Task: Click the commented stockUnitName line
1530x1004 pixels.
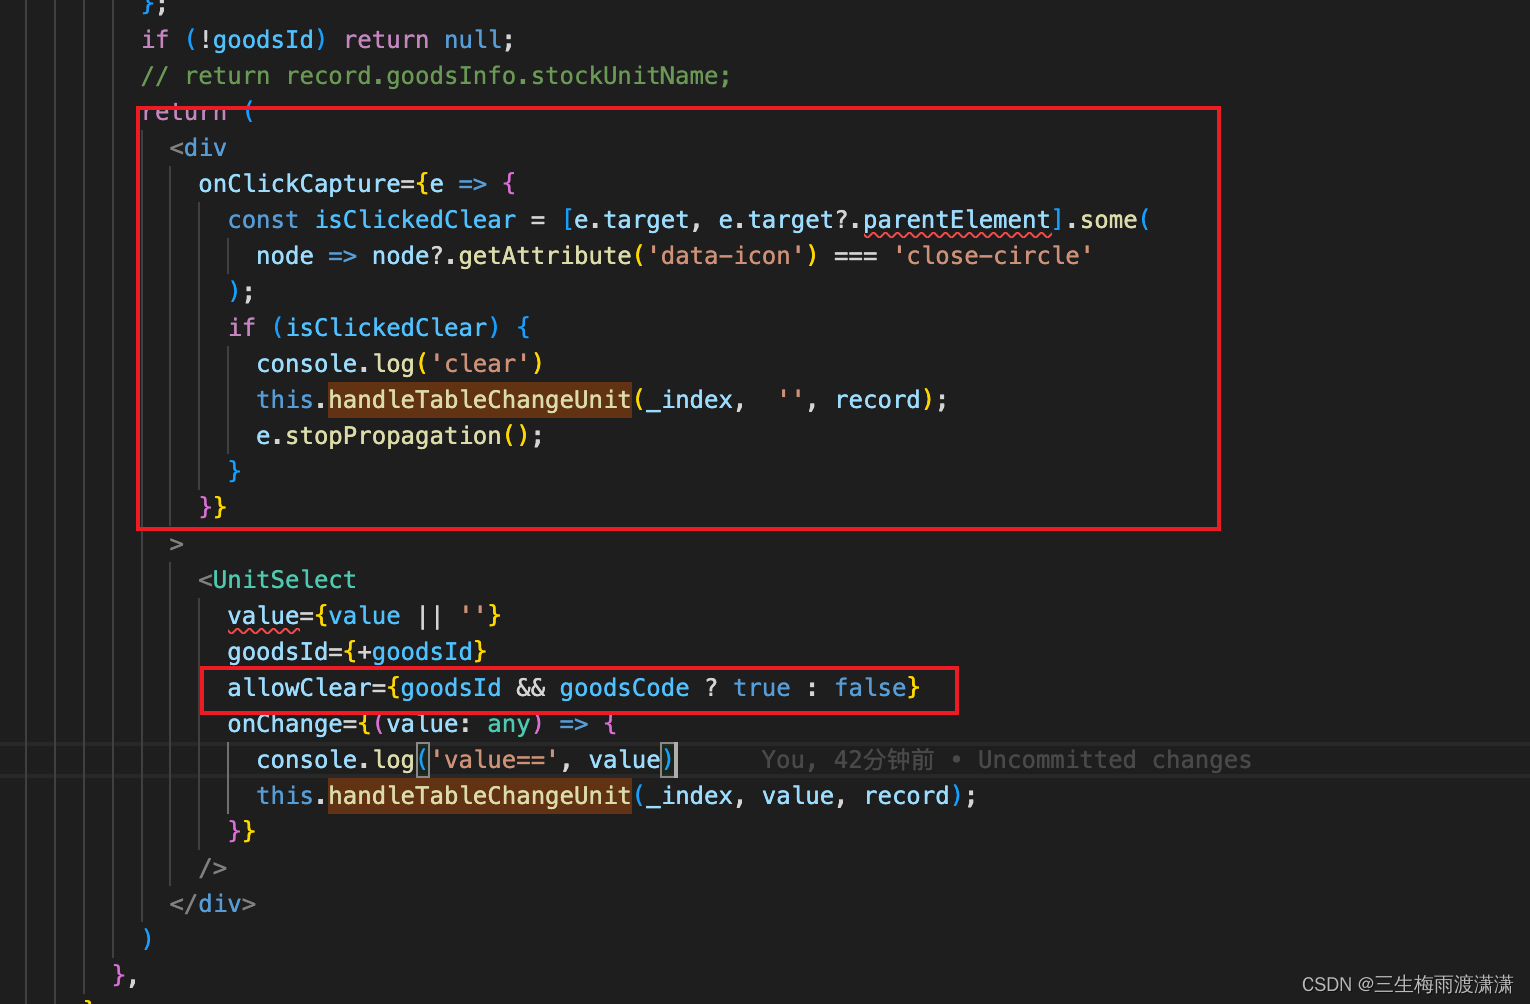Action: point(435,75)
